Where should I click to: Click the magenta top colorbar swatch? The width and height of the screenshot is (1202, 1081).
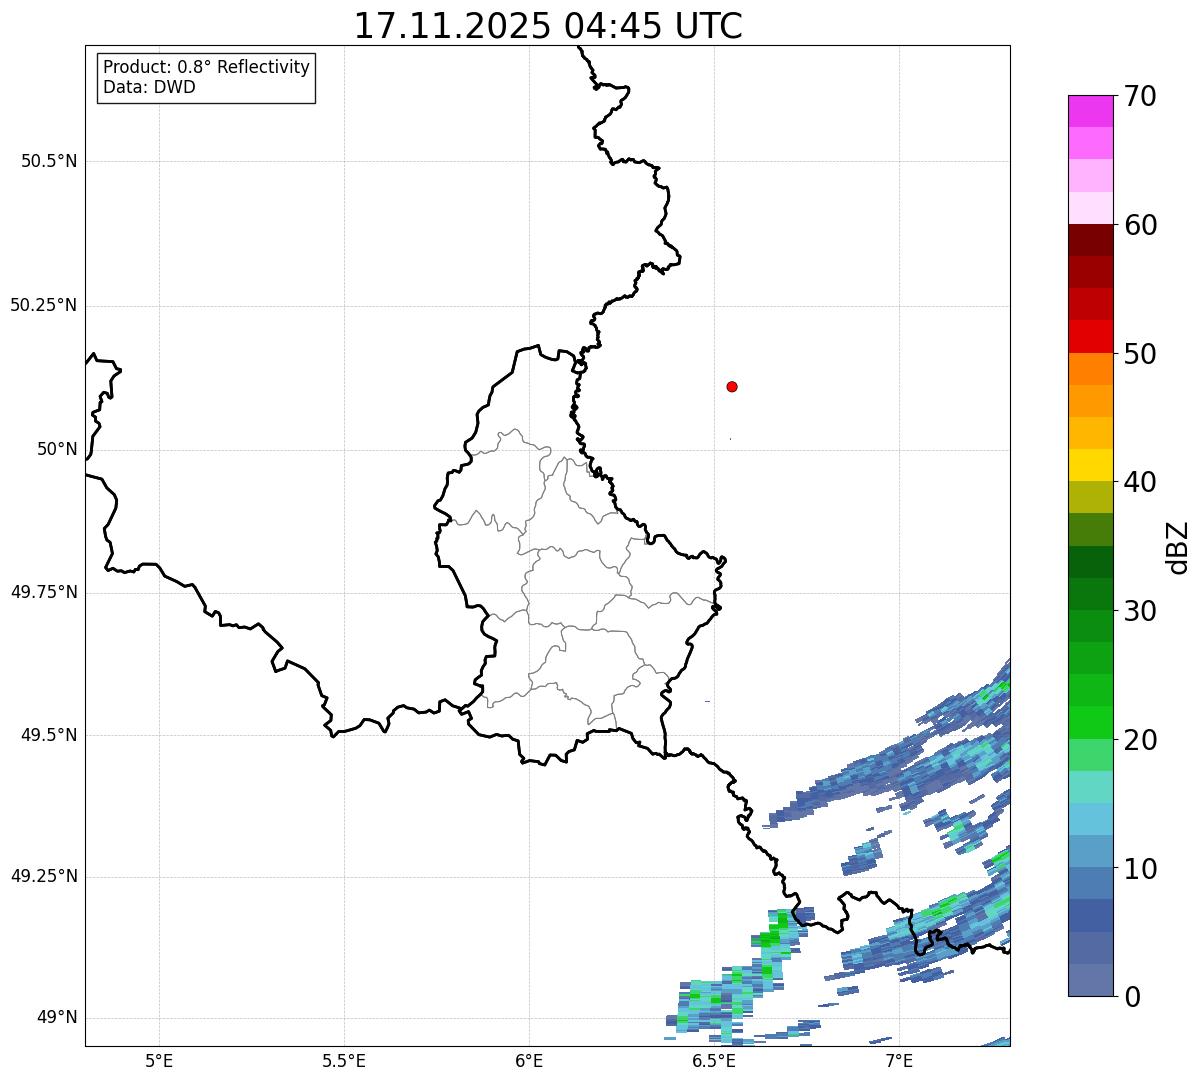(x=1090, y=111)
